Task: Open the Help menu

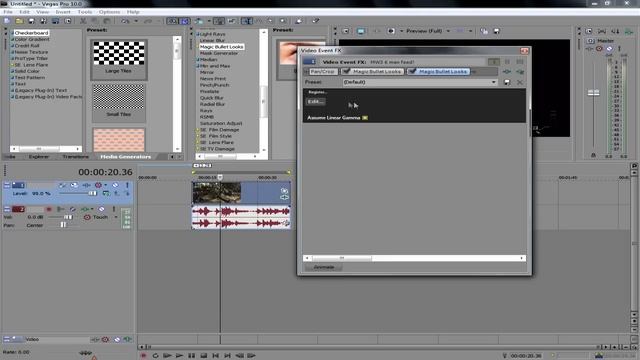Action: [133, 12]
